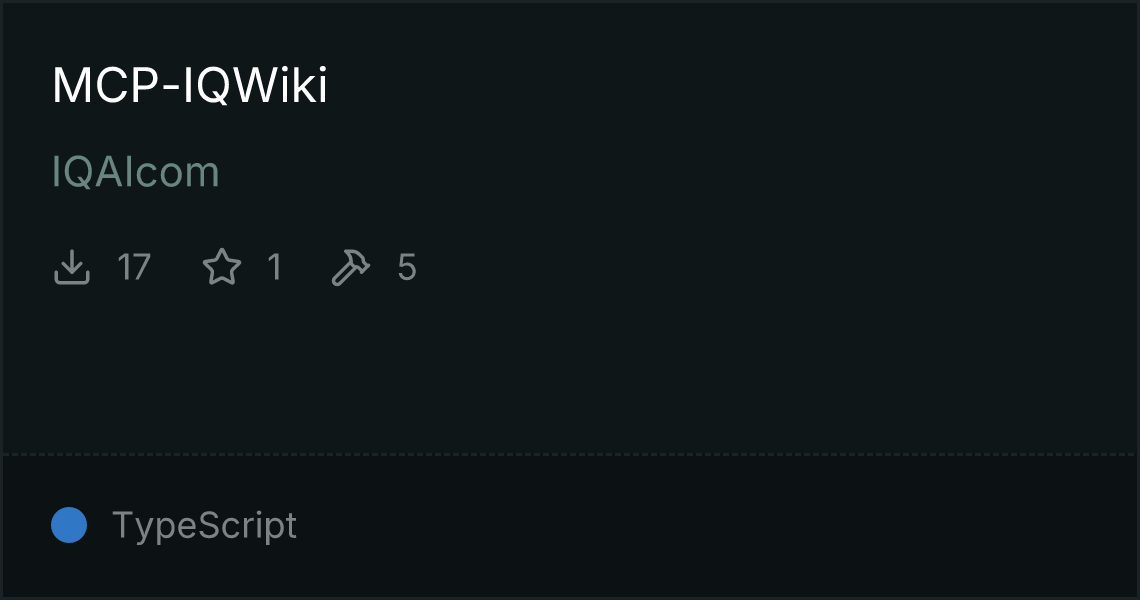Click the hammer tools icon

point(351,267)
